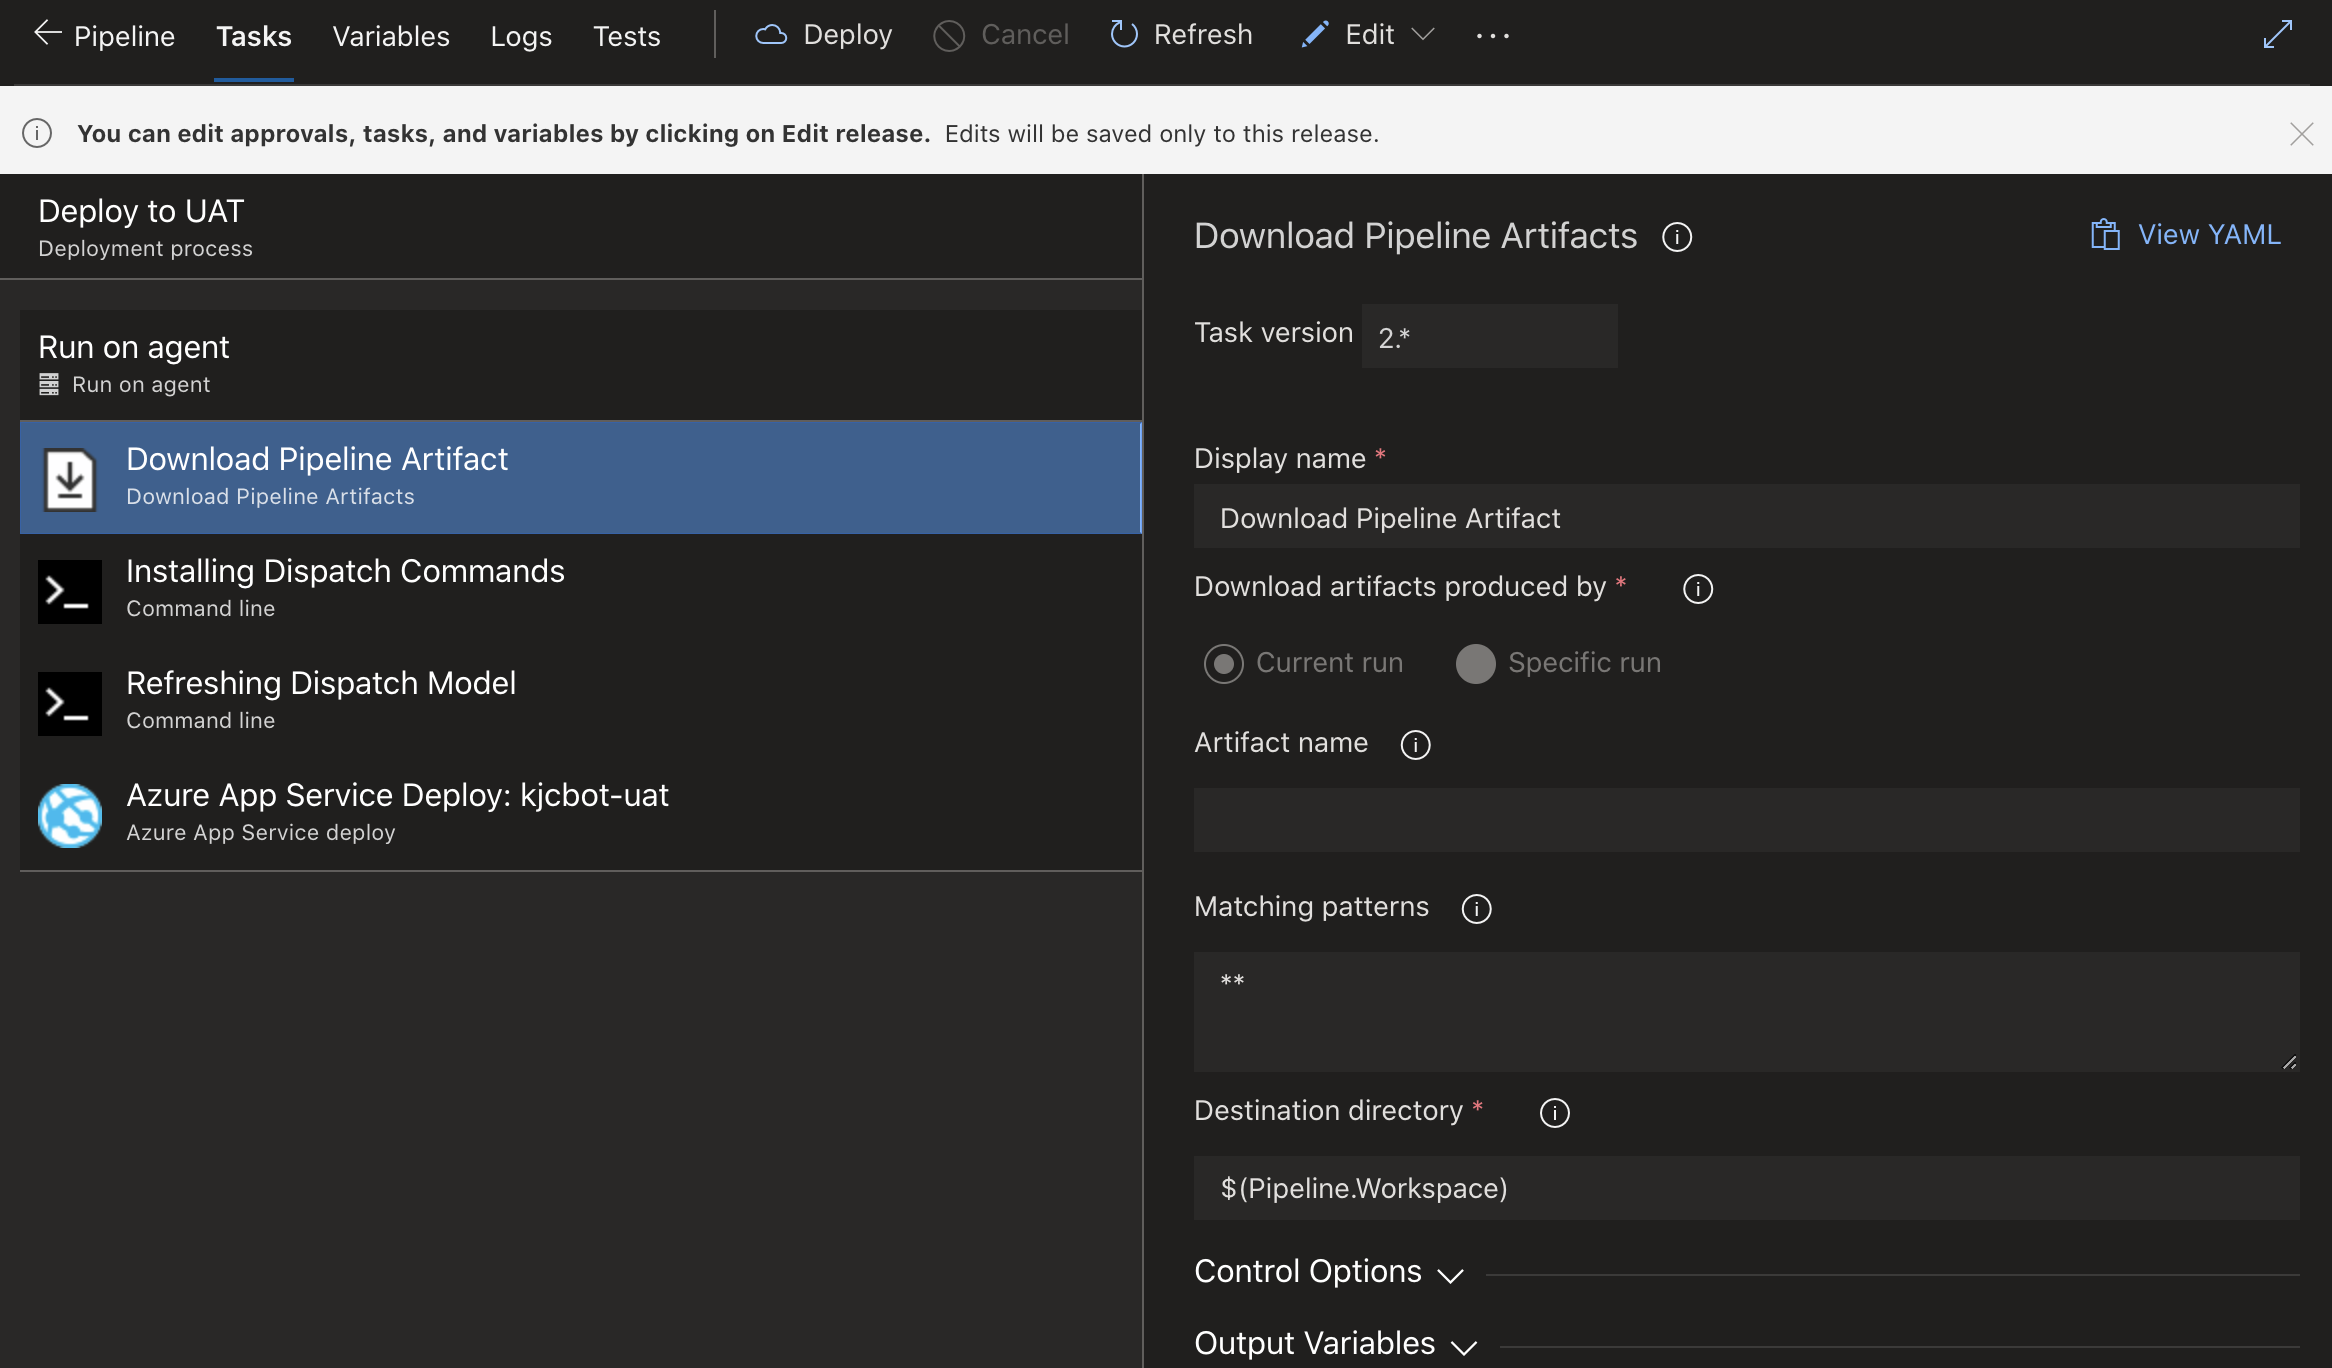Click the more actions ellipsis button
Image resolution: width=2332 pixels, height=1368 pixels.
[x=1492, y=36]
